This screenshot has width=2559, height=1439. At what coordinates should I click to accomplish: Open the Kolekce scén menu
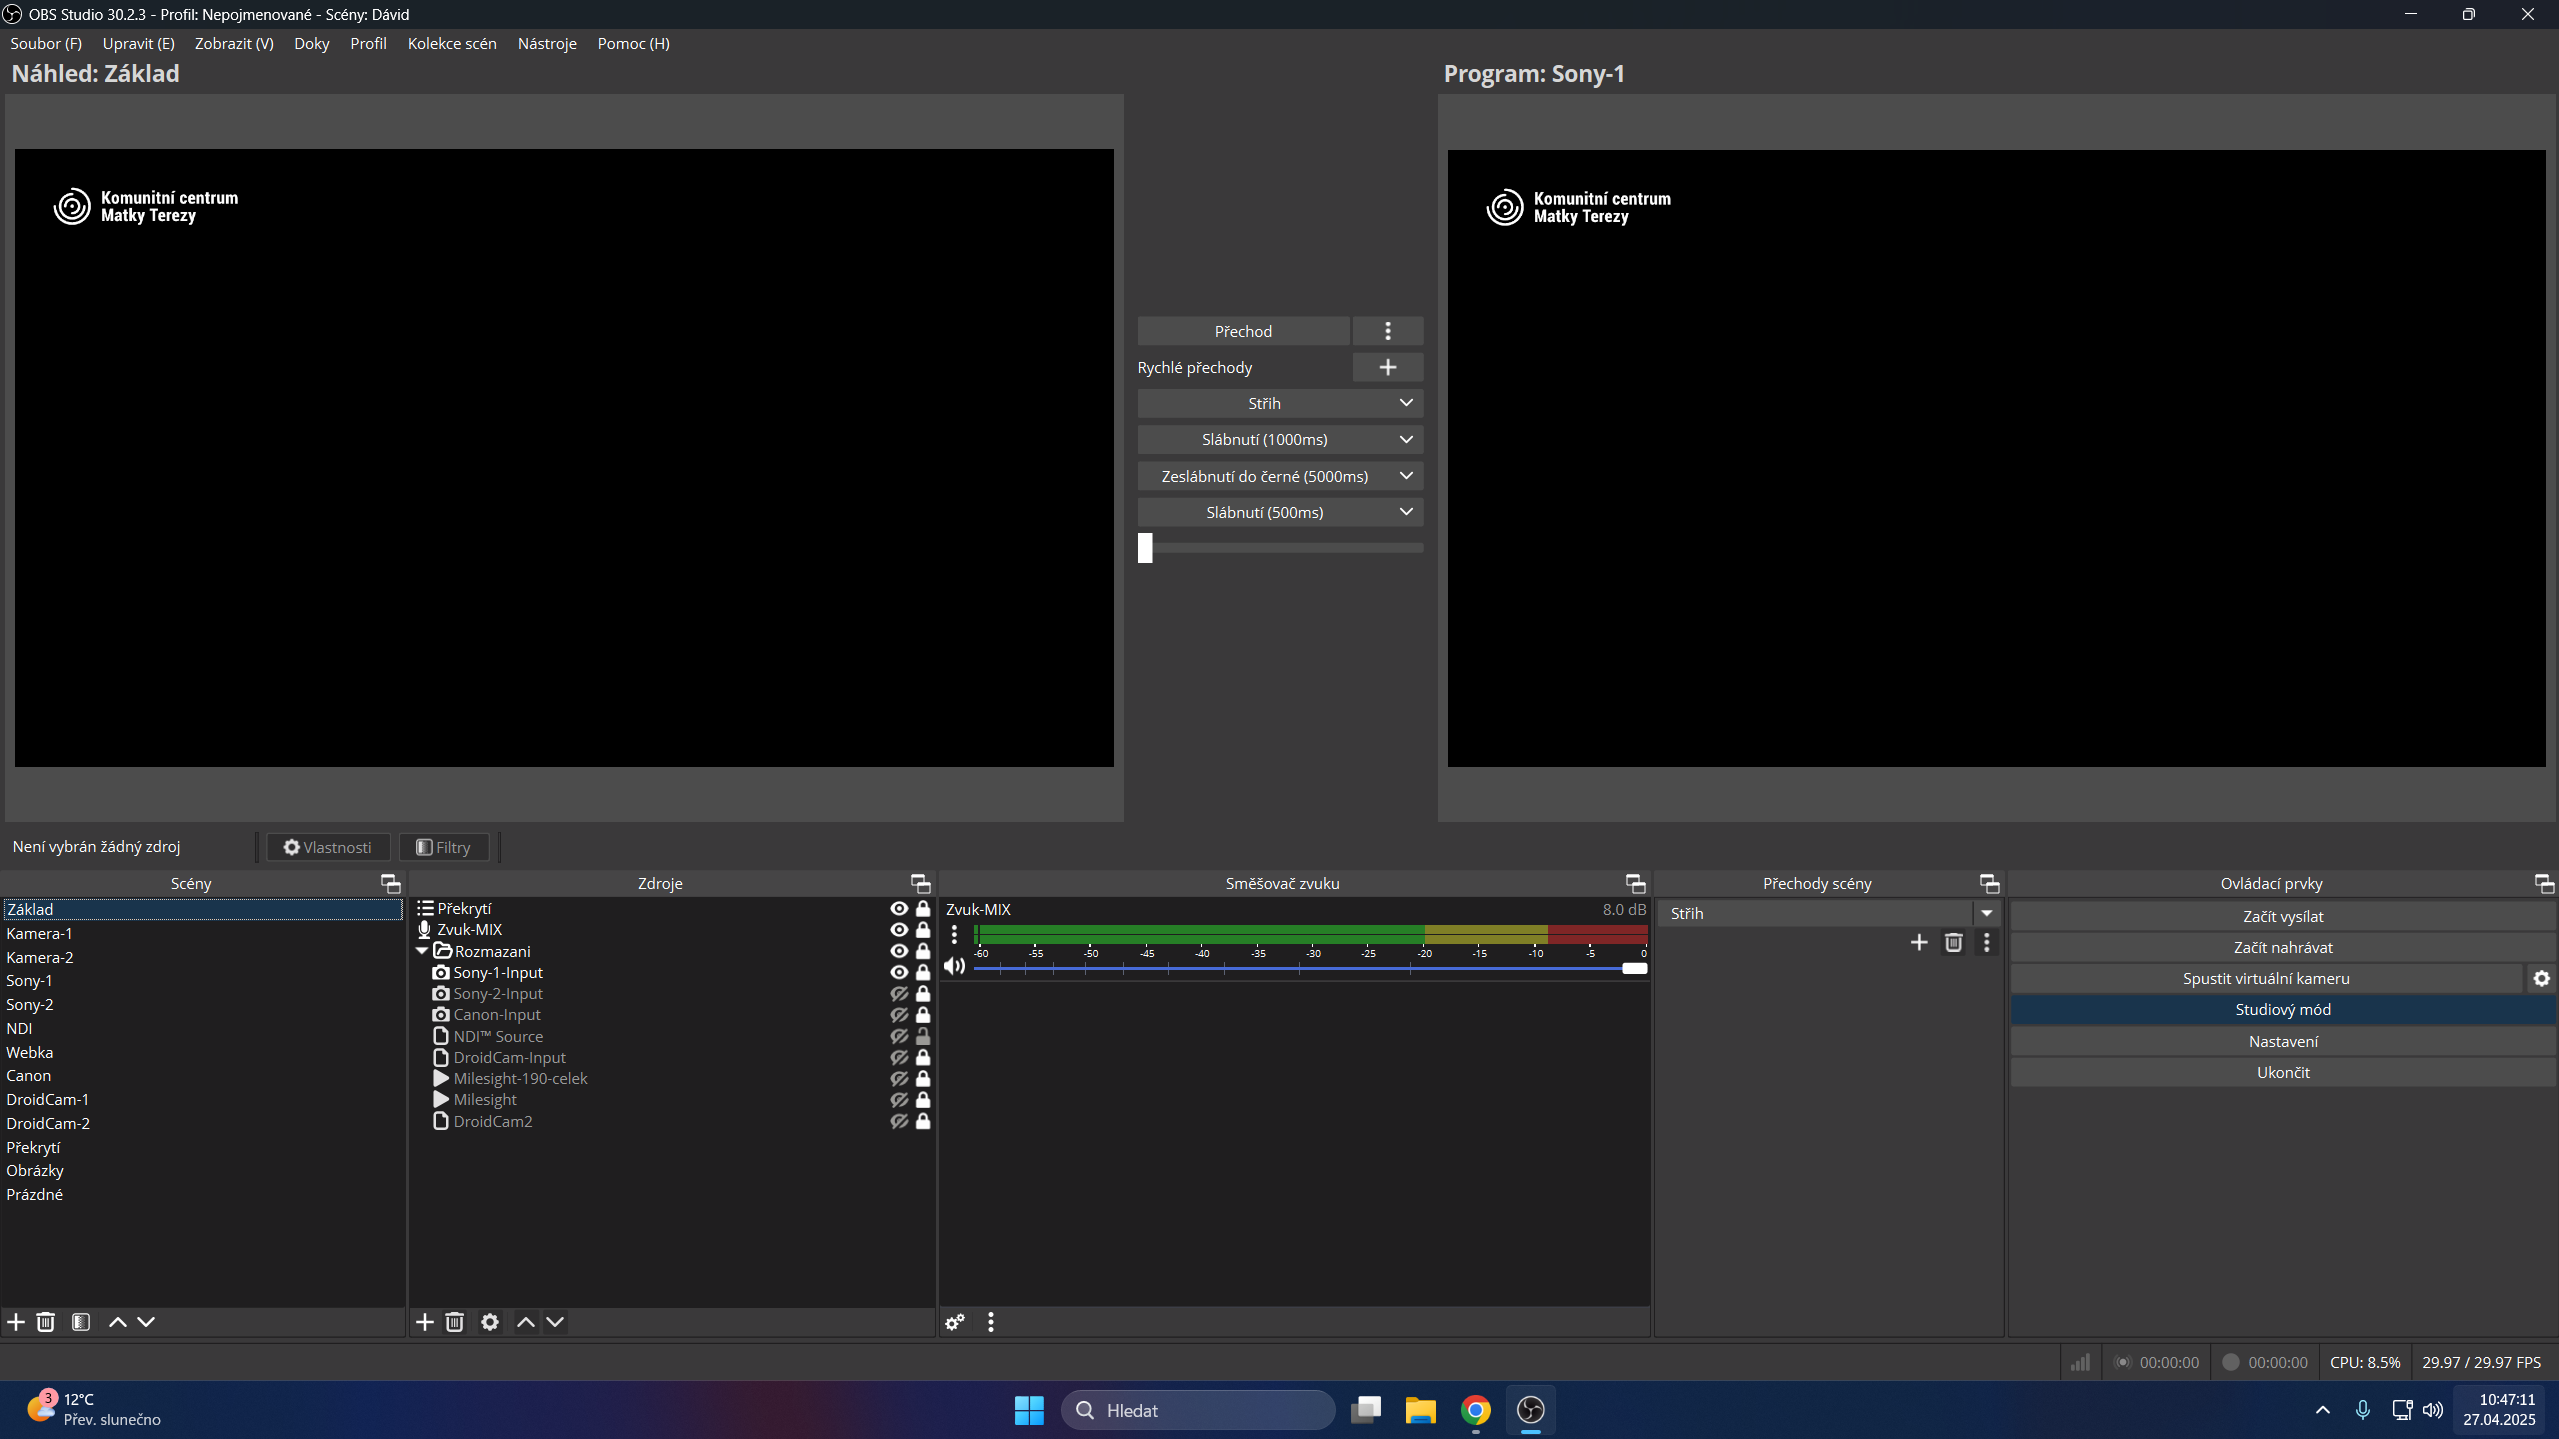(x=452, y=43)
